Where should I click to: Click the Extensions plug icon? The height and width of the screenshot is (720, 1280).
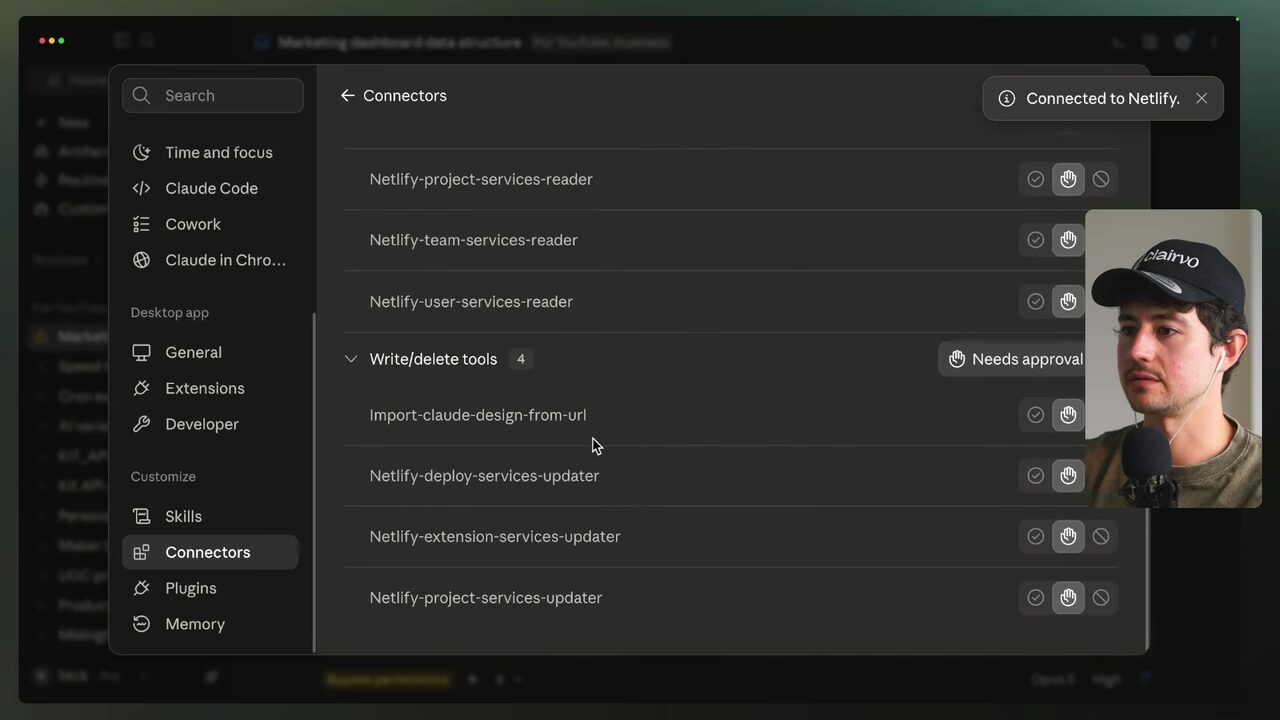[142, 388]
